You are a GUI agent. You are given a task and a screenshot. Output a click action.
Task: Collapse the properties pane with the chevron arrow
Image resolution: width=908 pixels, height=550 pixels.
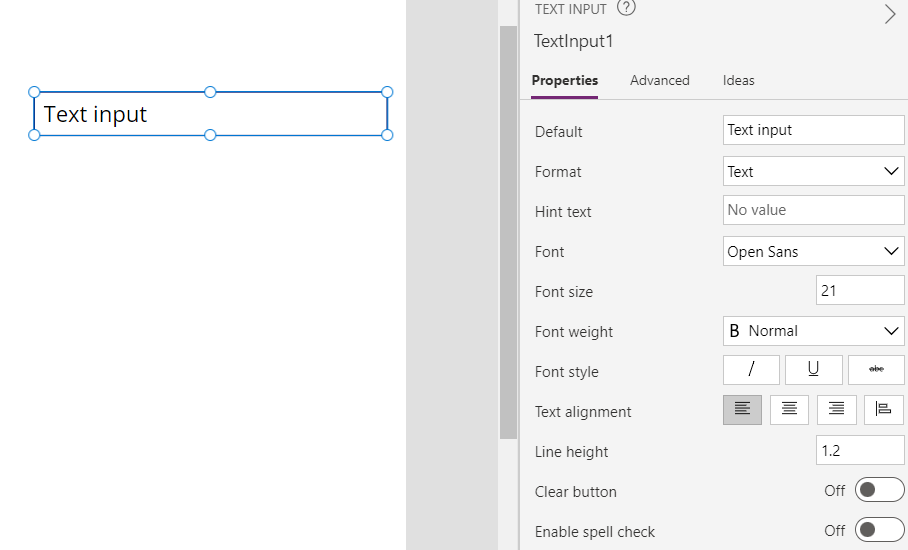click(x=890, y=14)
